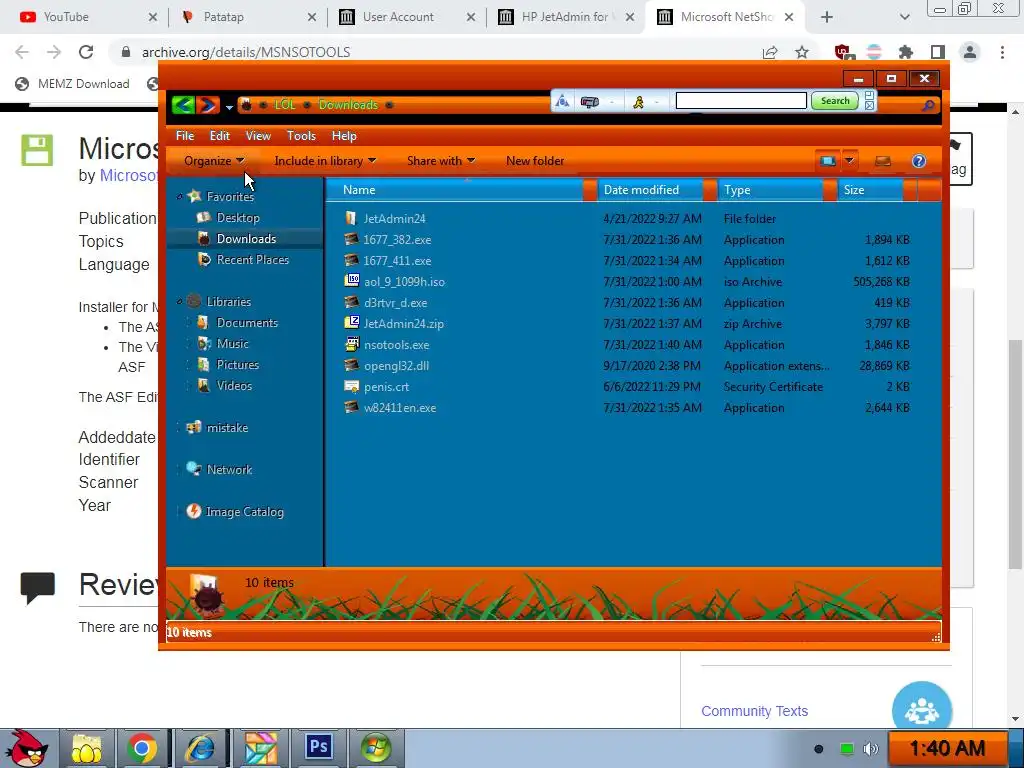1024x768 pixels.
Task: Click the blue Help question mark icon
Action: pyautogui.click(x=919, y=161)
